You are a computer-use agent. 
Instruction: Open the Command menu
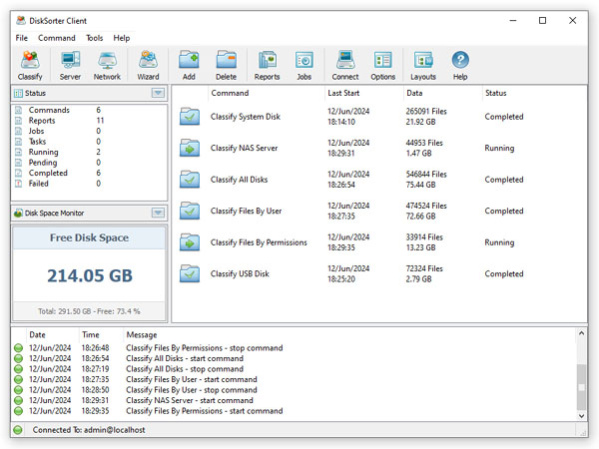pyautogui.click(x=57, y=38)
